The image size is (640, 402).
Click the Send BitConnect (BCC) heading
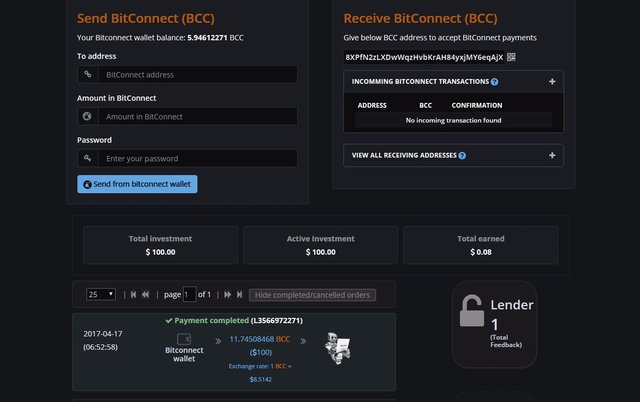click(146, 18)
